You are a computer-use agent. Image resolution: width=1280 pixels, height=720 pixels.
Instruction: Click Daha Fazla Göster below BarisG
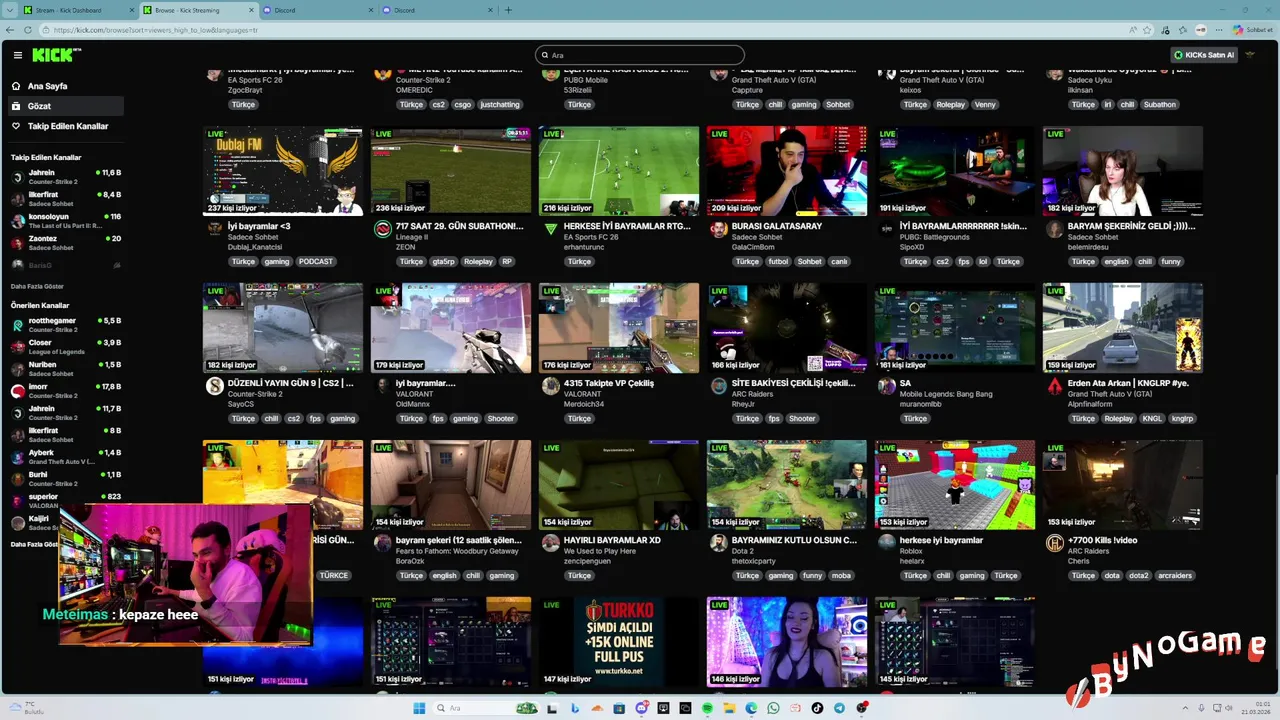(37, 286)
